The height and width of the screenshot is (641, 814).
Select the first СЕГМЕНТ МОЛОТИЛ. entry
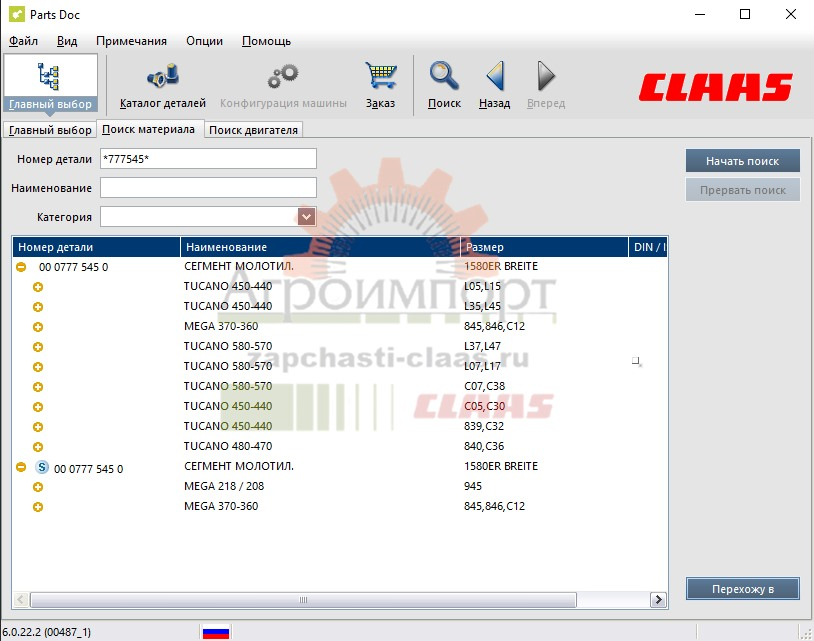pyautogui.click(x=239, y=266)
